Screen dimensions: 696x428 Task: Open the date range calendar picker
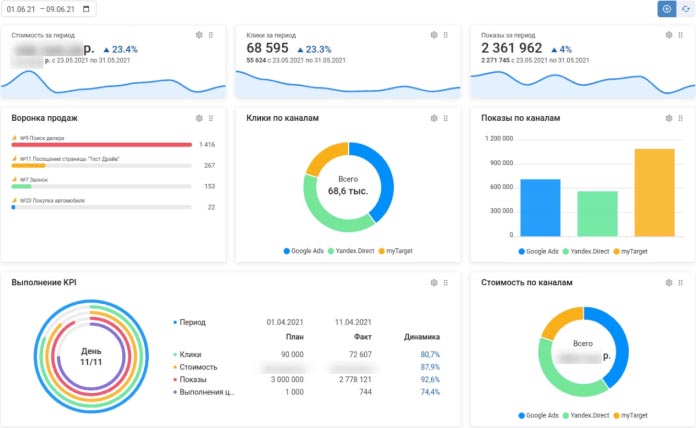point(86,9)
